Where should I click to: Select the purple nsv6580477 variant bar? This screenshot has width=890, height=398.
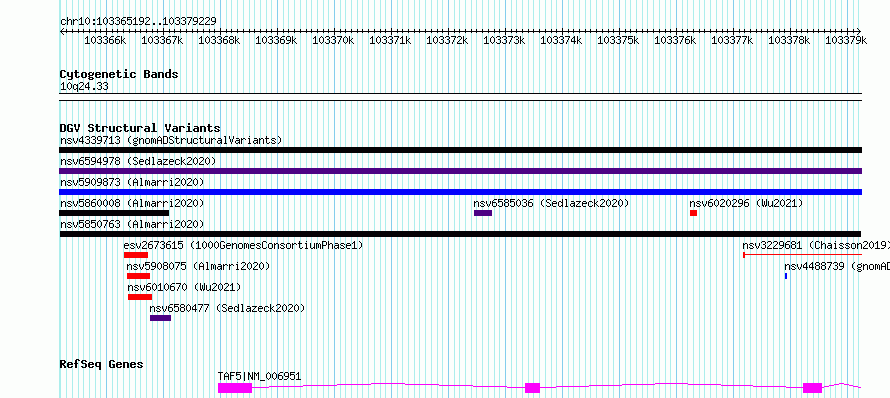[160, 318]
